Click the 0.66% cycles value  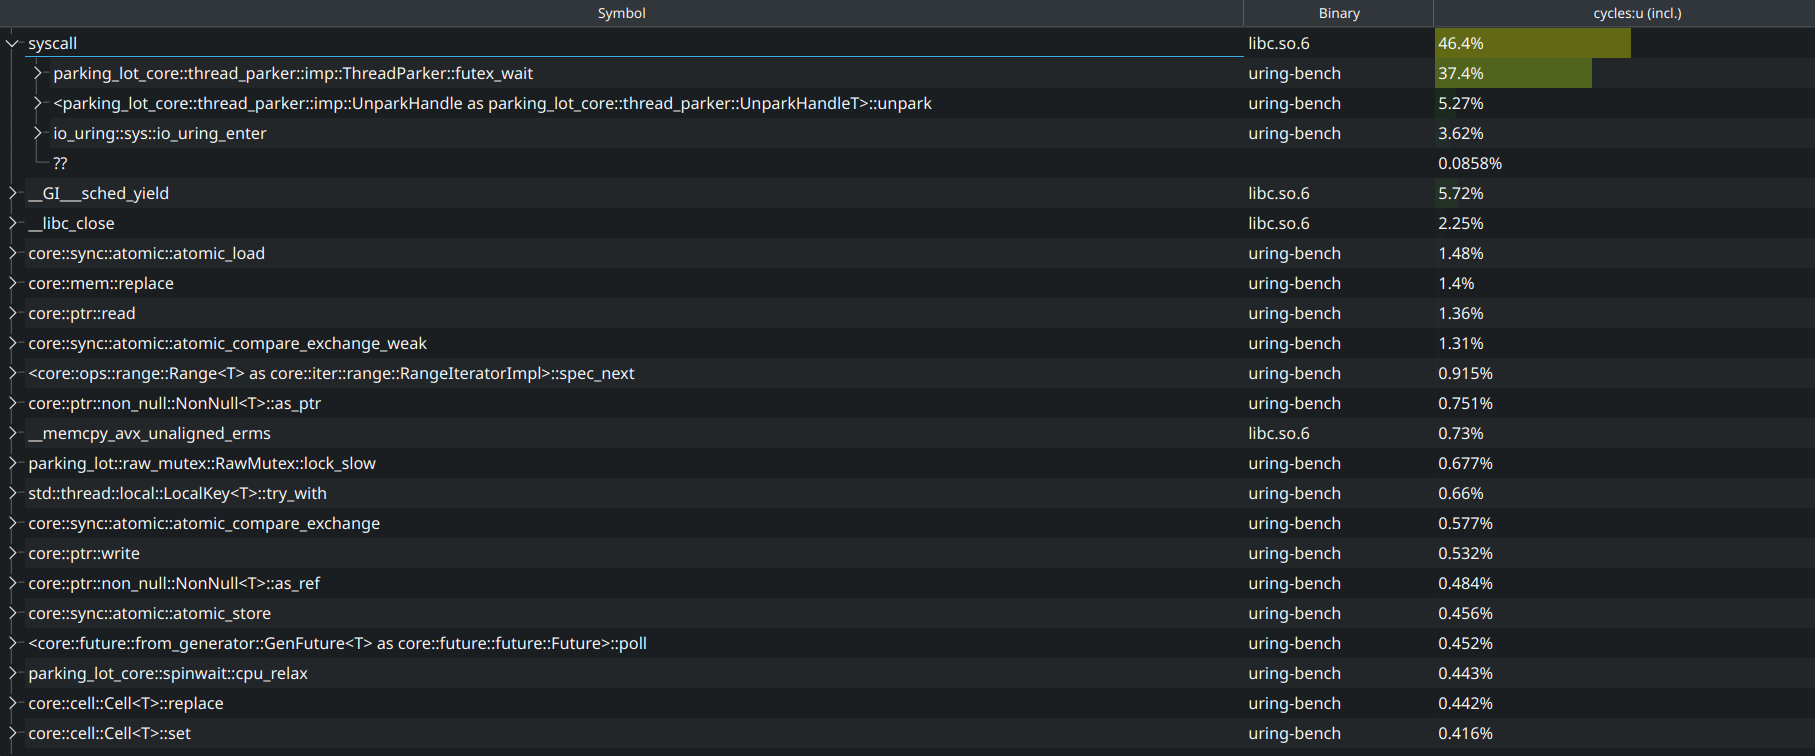point(1461,493)
